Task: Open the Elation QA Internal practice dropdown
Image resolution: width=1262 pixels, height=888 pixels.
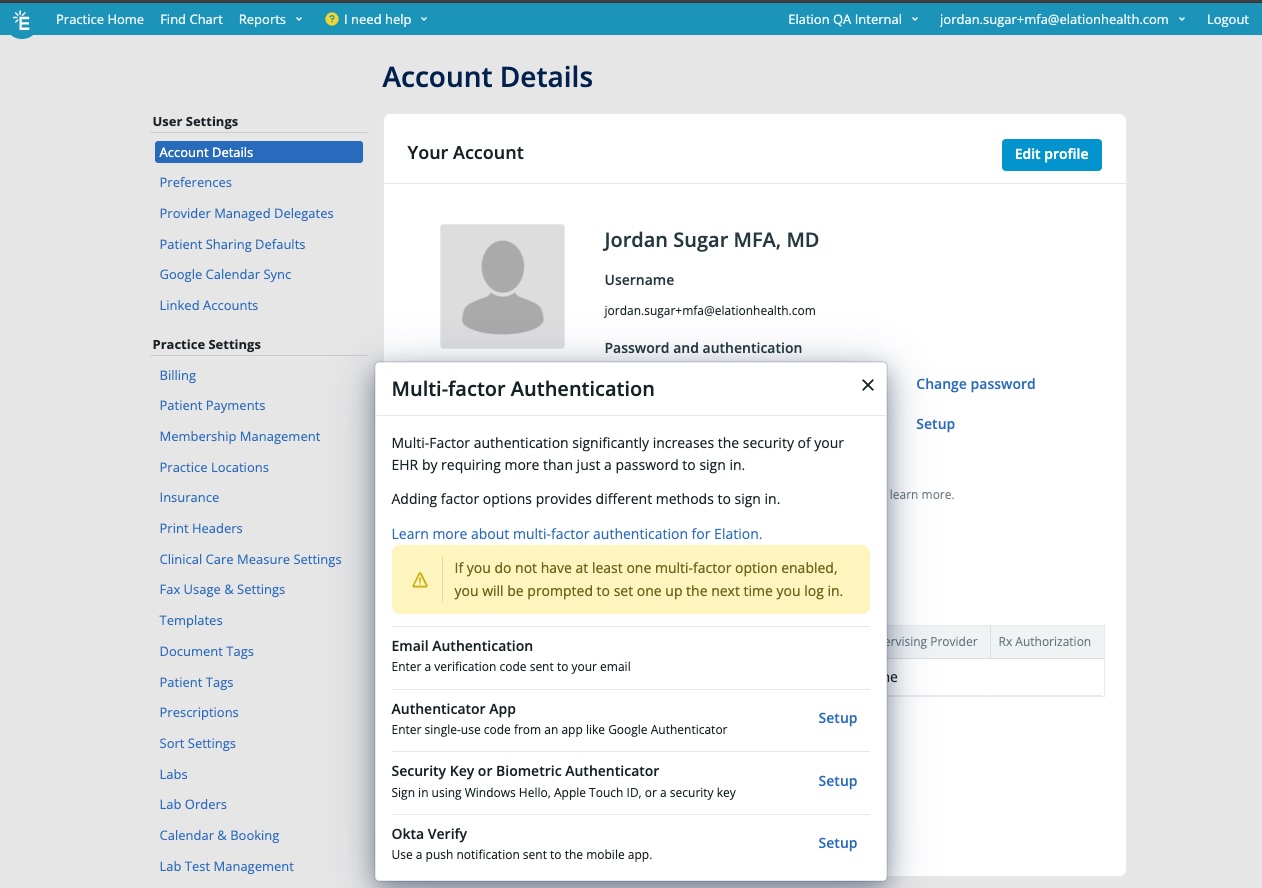Action: coord(851,19)
